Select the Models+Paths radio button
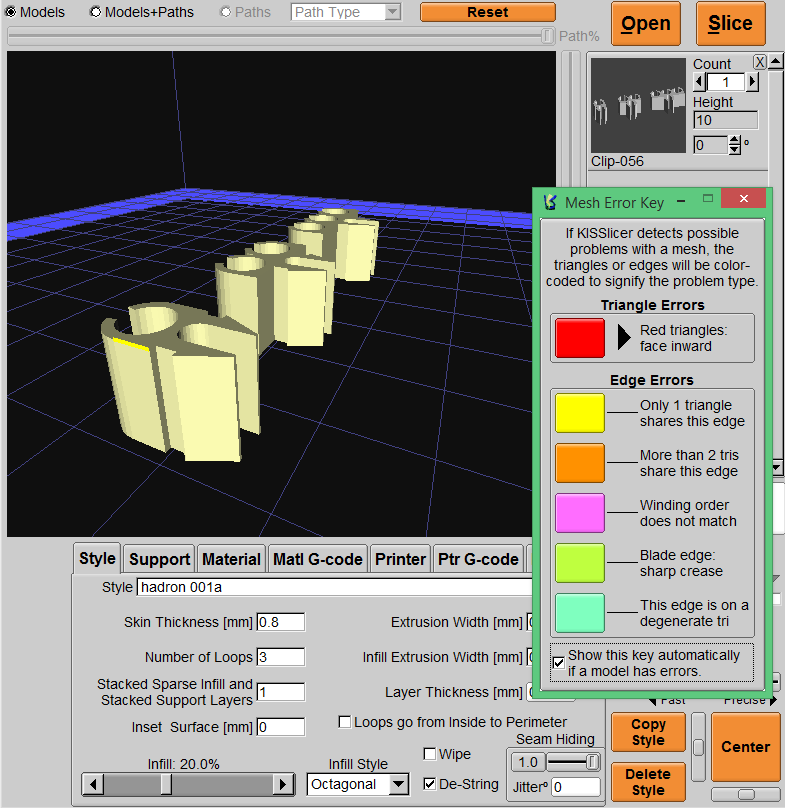The image size is (785, 808). click(x=96, y=12)
